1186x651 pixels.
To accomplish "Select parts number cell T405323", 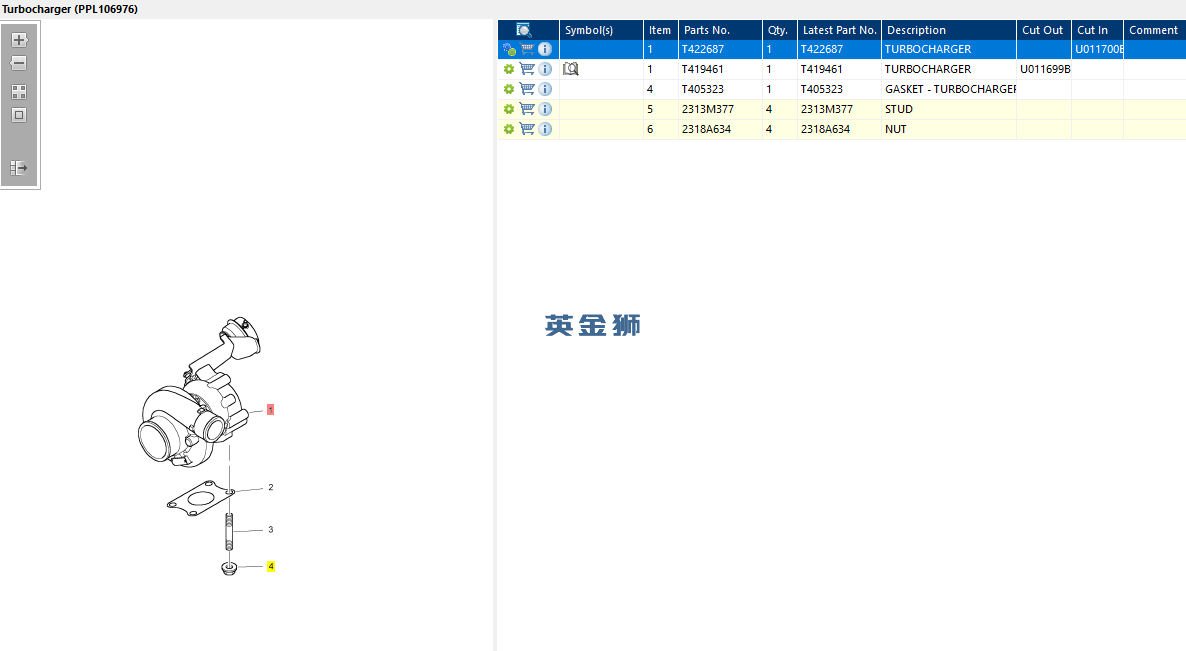I will (x=720, y=89).
